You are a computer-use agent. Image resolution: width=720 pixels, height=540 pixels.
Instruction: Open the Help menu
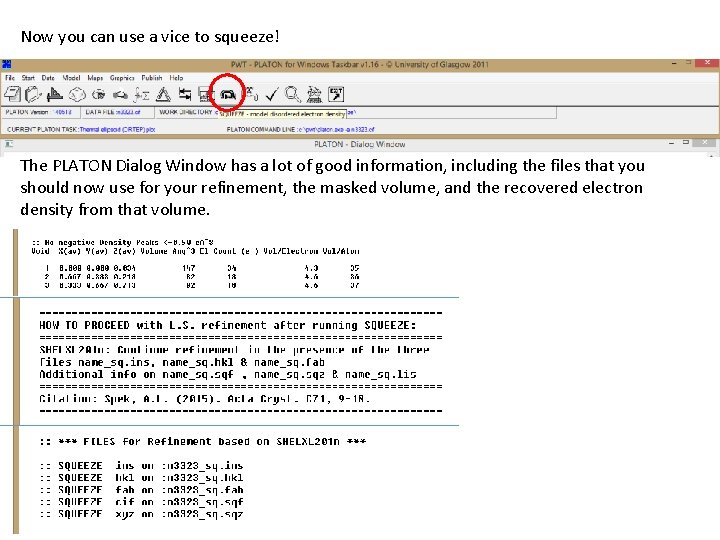(x=176, y=78)
